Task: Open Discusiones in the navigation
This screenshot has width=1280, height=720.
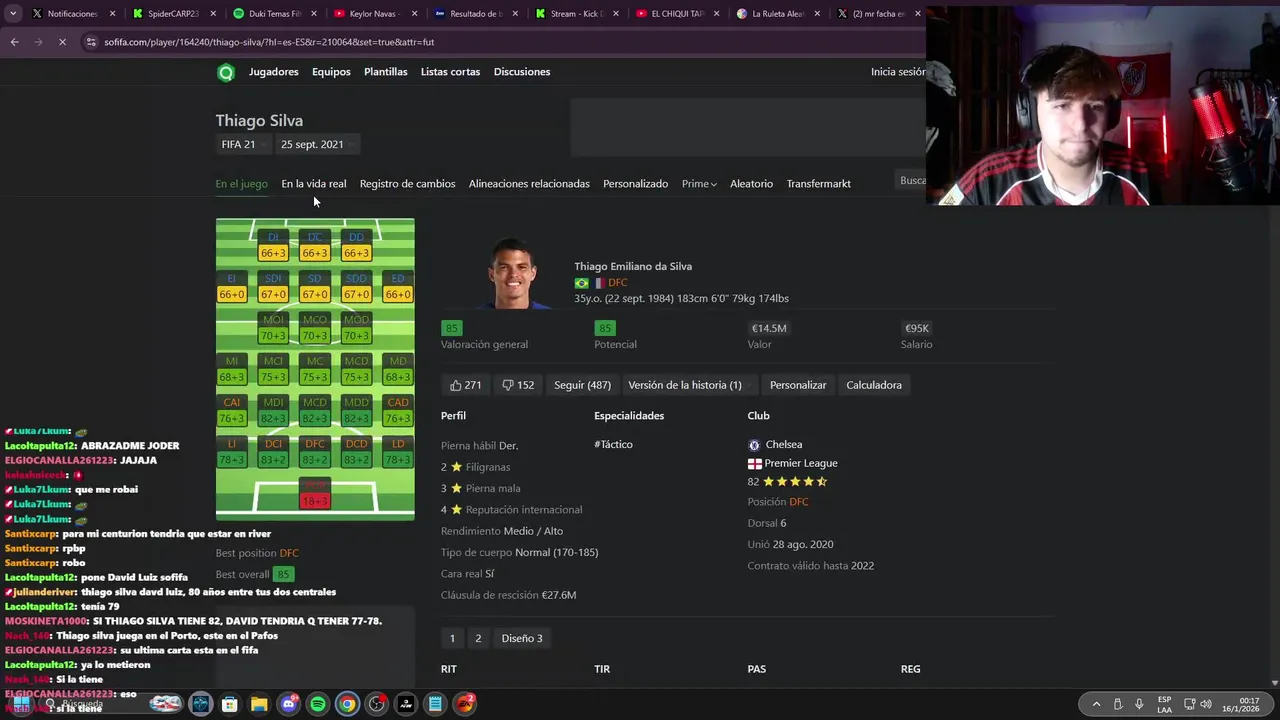Action: pos(522,72)
